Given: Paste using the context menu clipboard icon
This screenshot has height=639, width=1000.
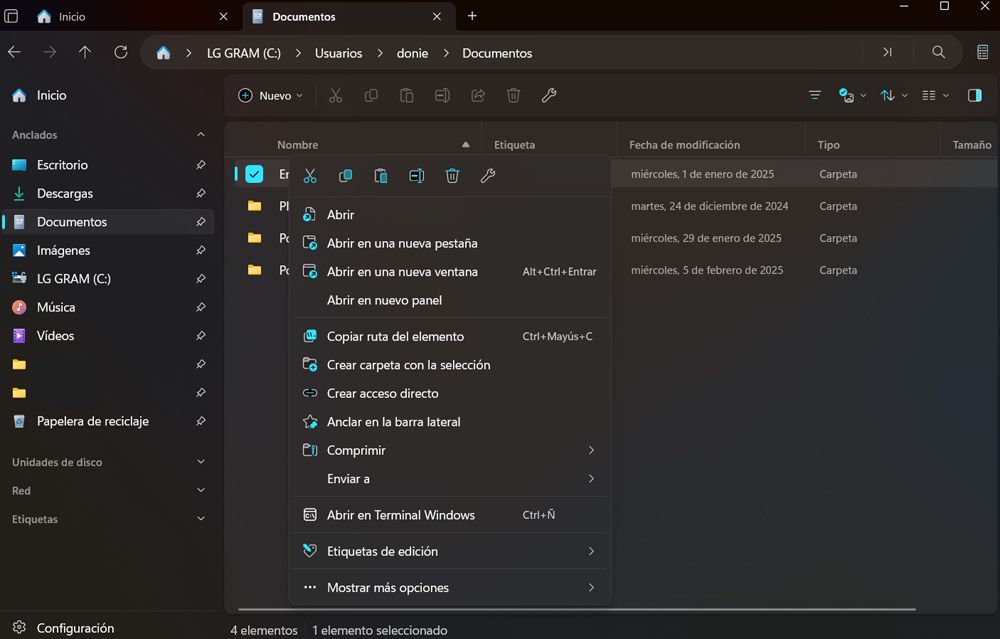Looking at the screenshot, I should (x=381, y=176).
